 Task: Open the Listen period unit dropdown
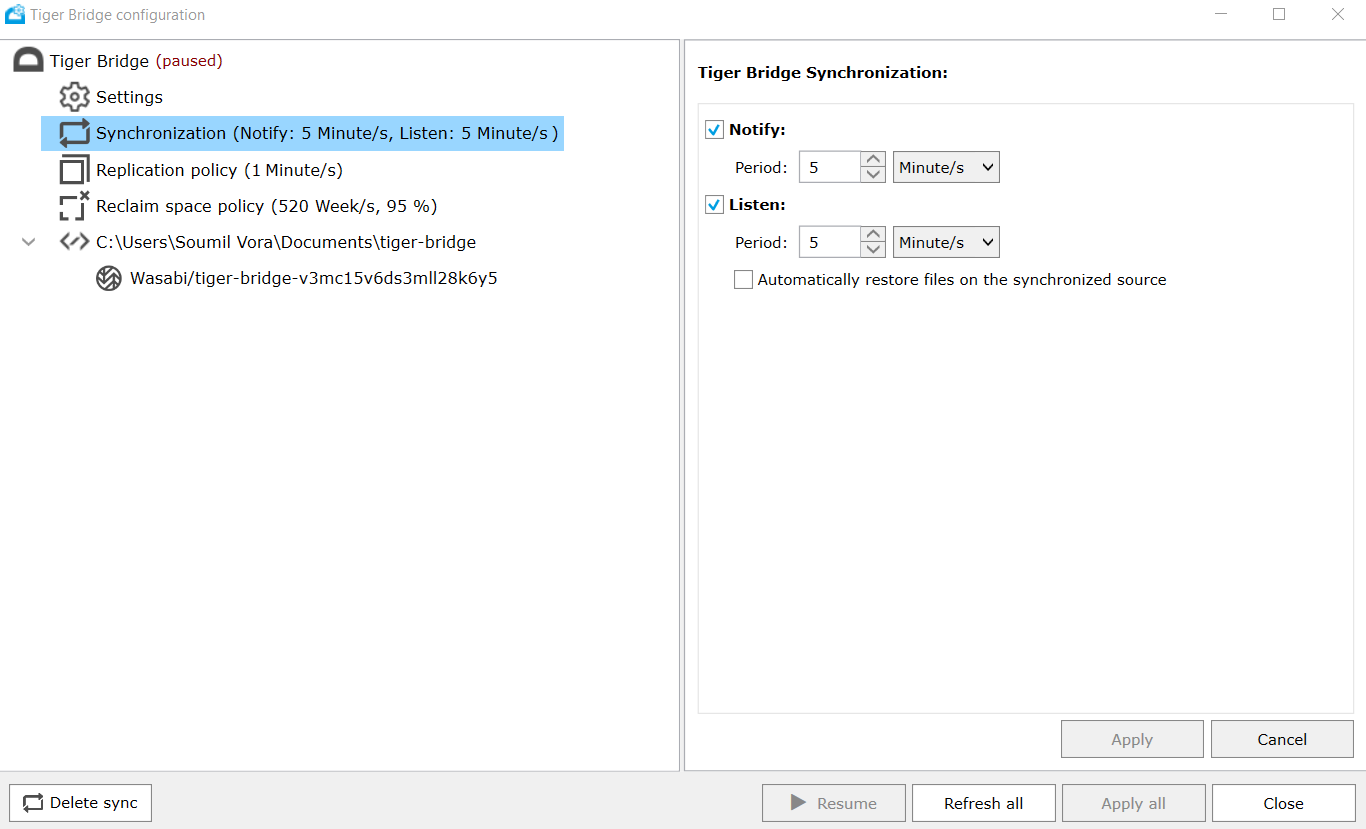(946, 242)
